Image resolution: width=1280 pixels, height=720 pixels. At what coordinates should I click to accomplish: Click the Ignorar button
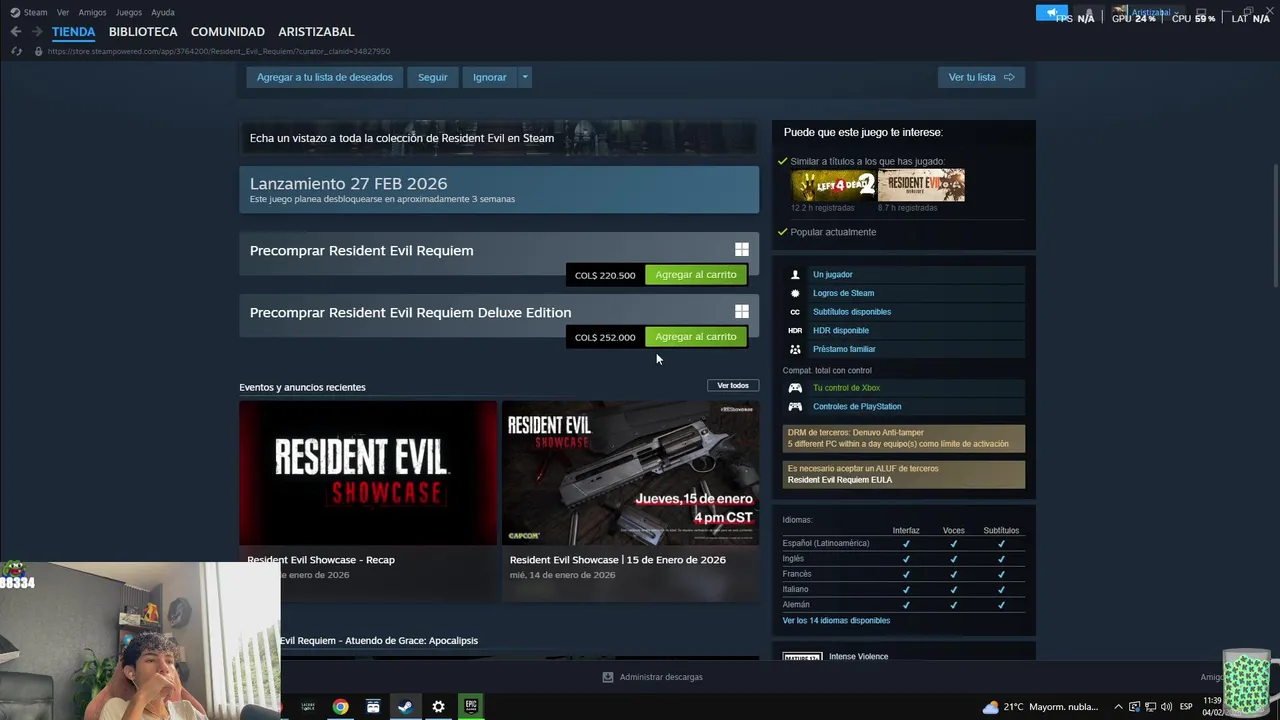point(489,77)
